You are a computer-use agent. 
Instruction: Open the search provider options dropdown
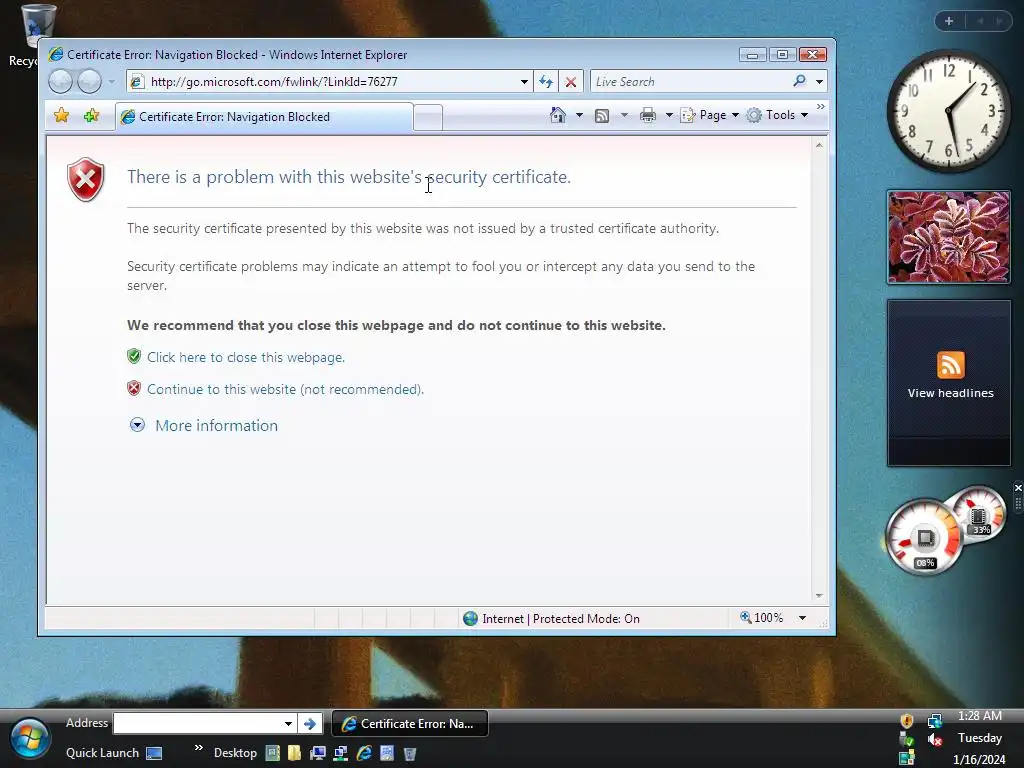pyautogui.click(x=819, y=82)
